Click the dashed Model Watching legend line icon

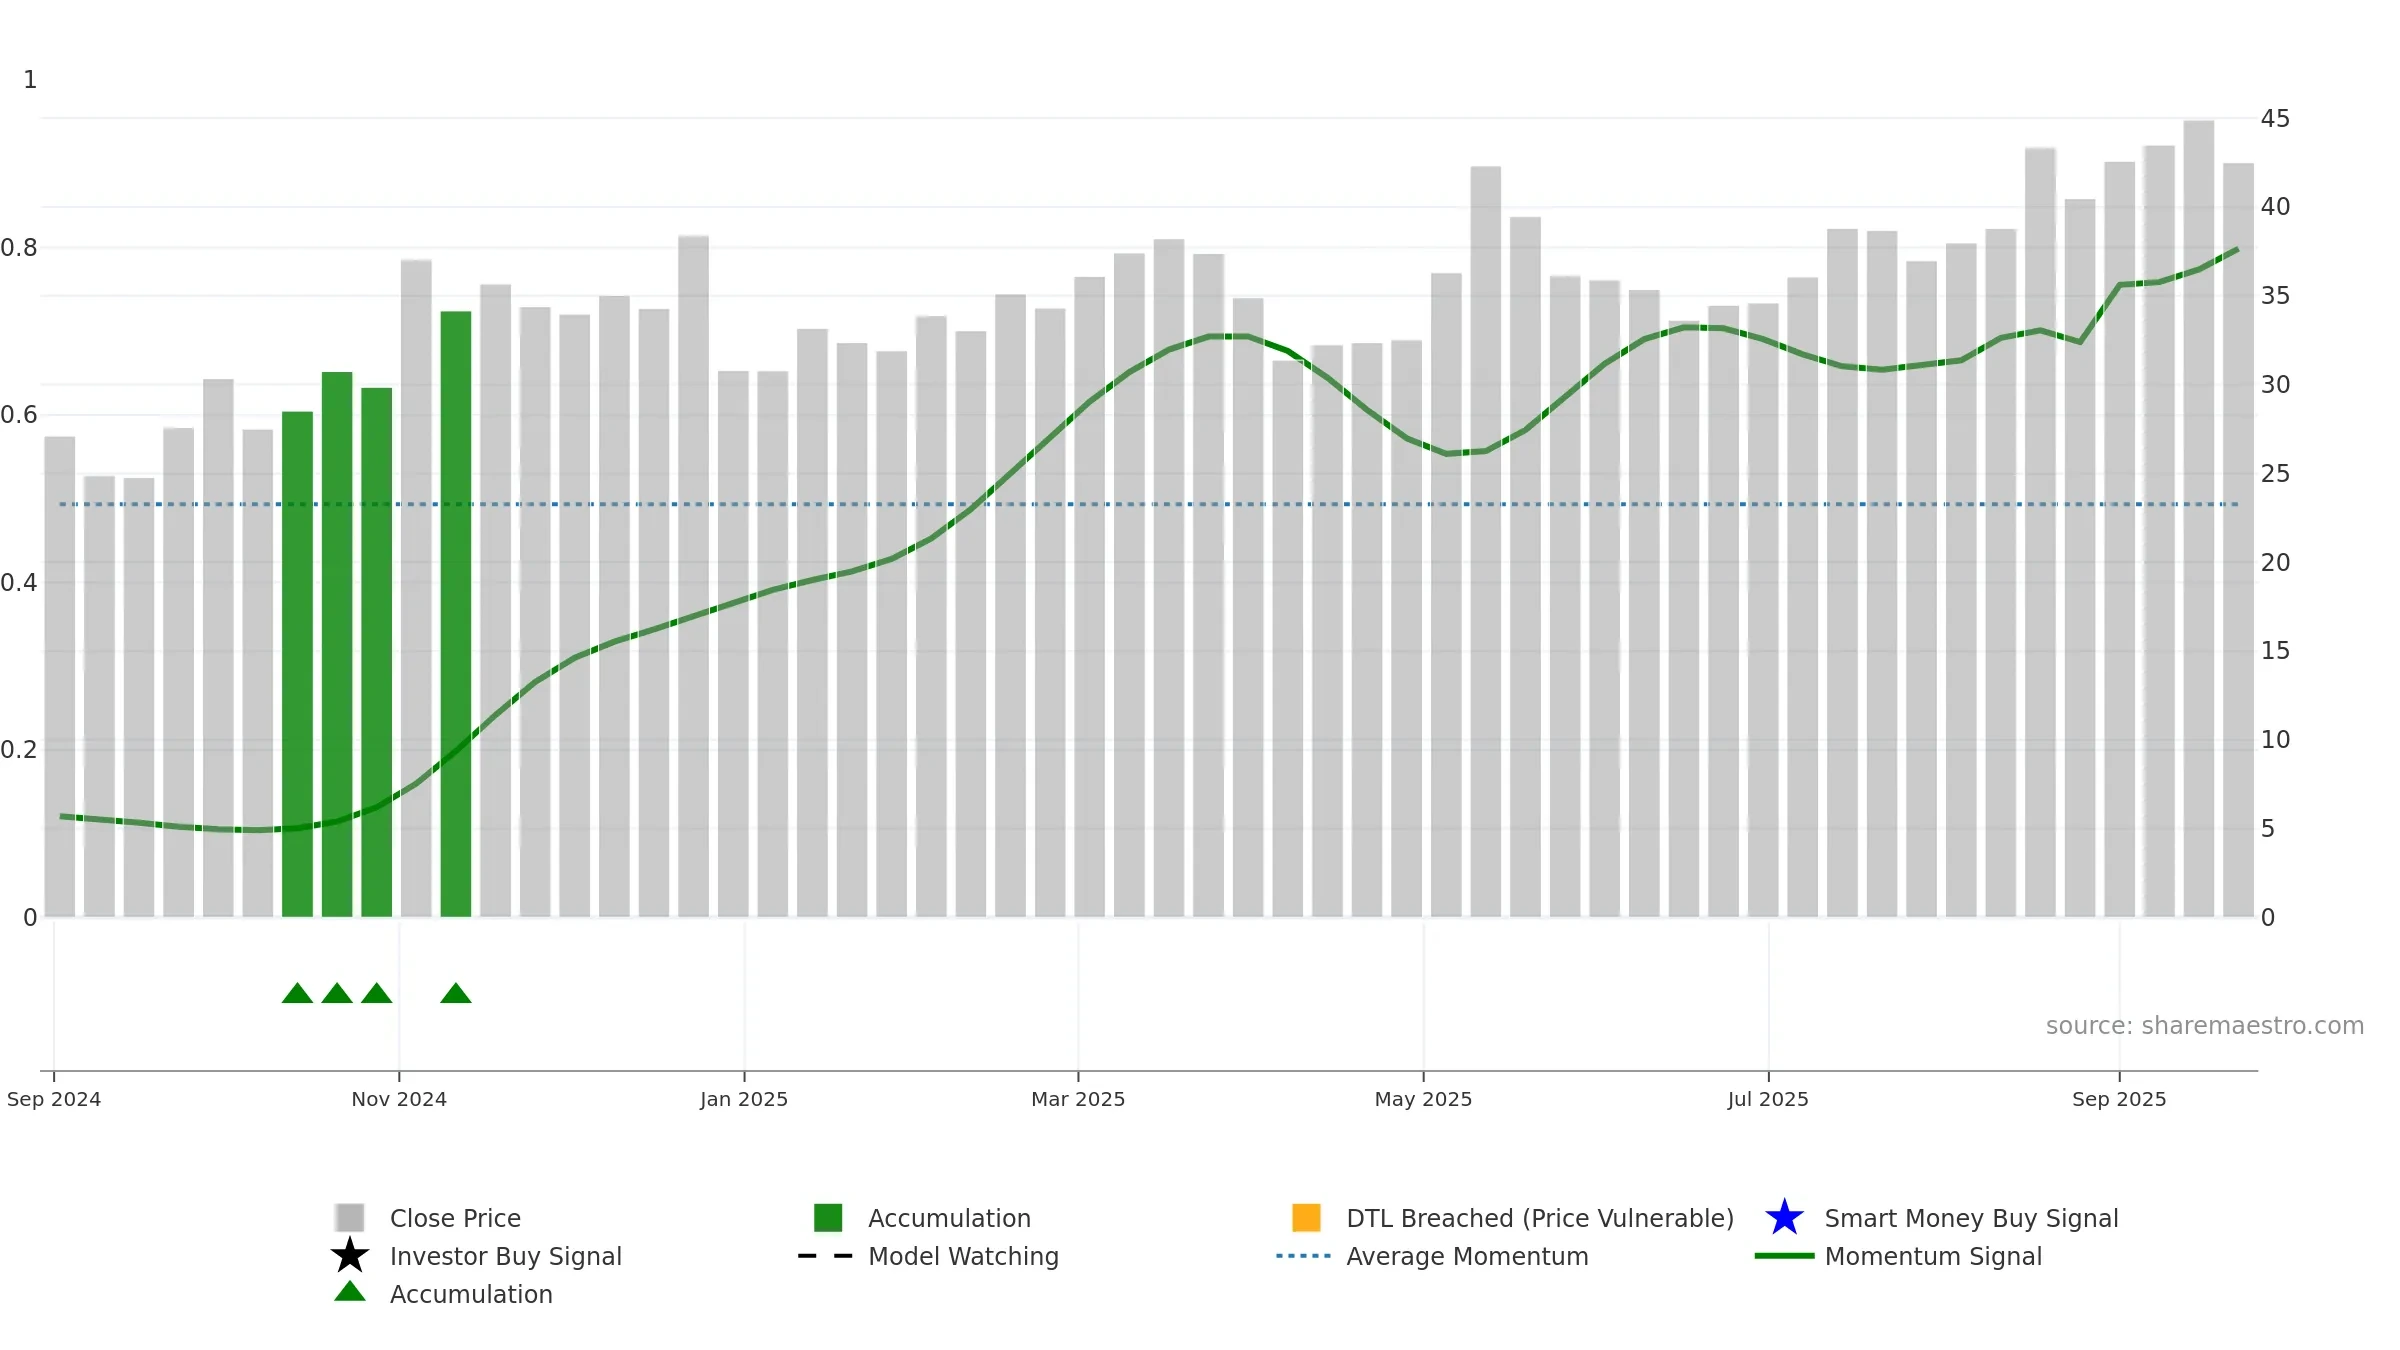coord(826,1256)
